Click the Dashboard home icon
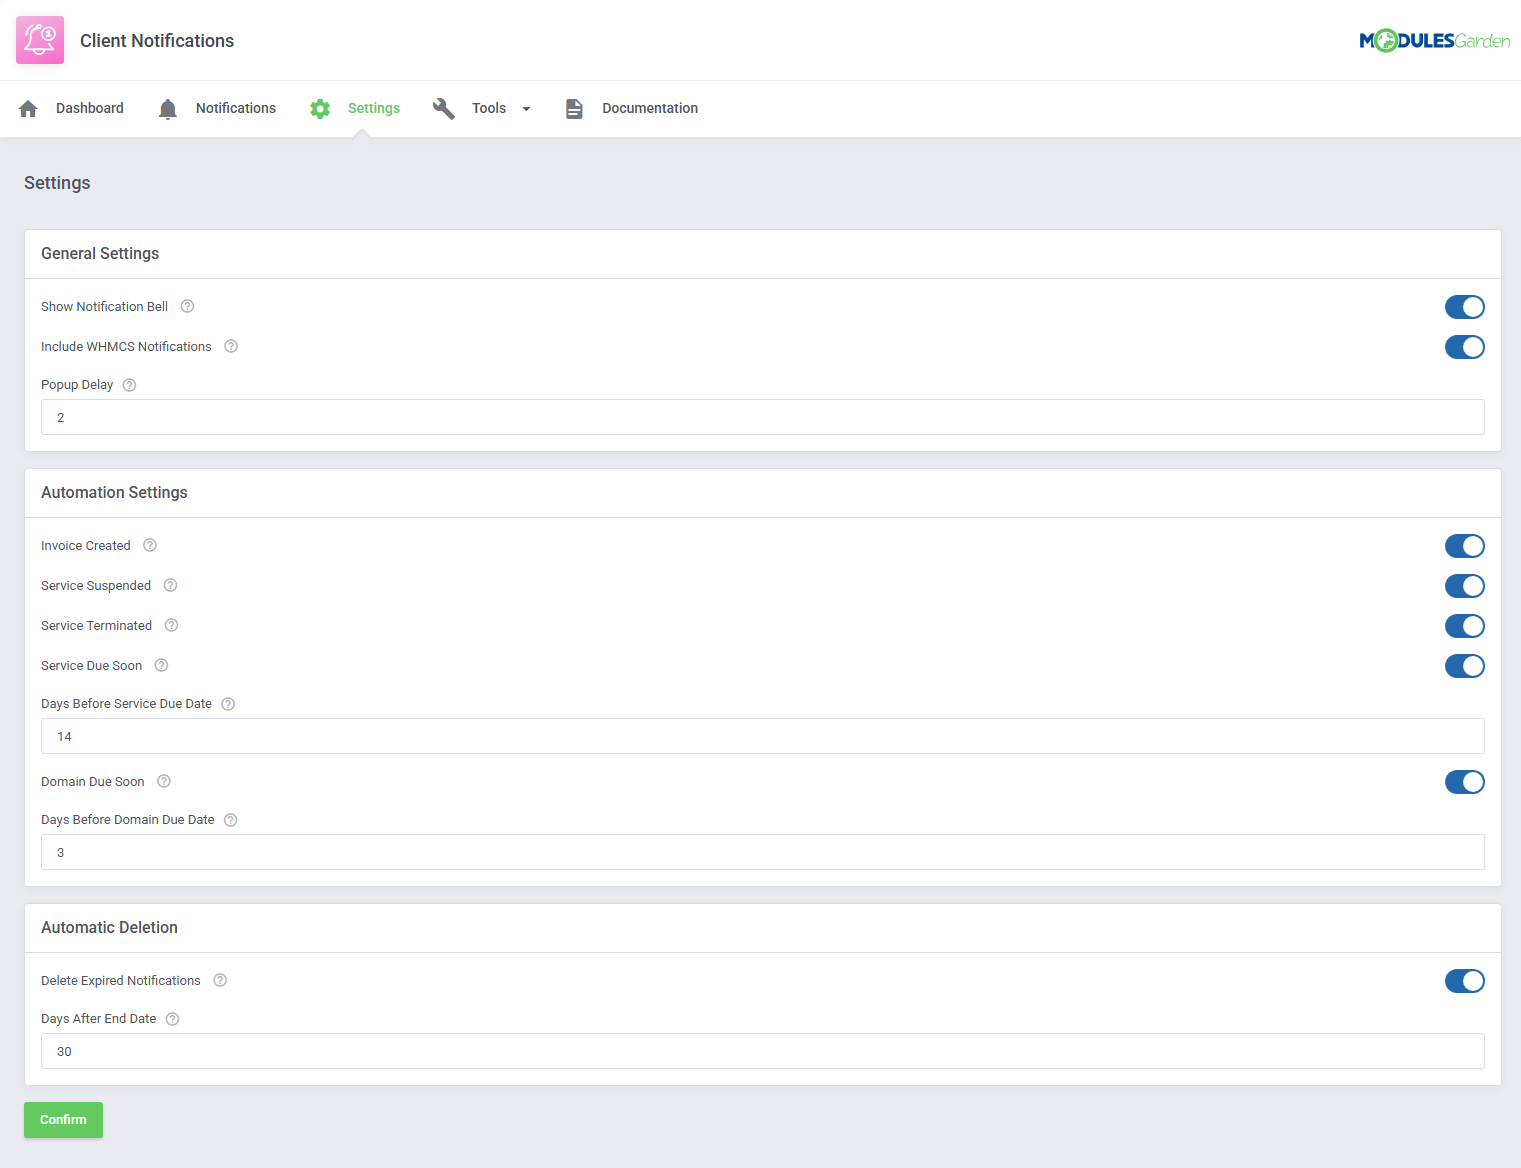 28,109
